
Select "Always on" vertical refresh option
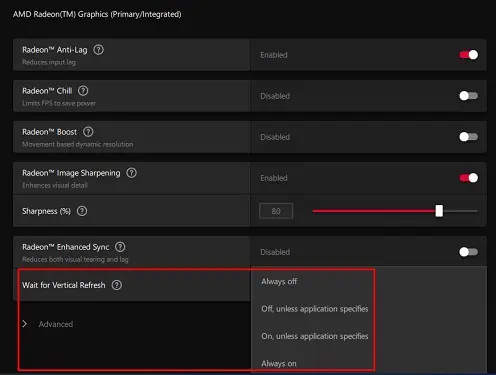point(279,364)
